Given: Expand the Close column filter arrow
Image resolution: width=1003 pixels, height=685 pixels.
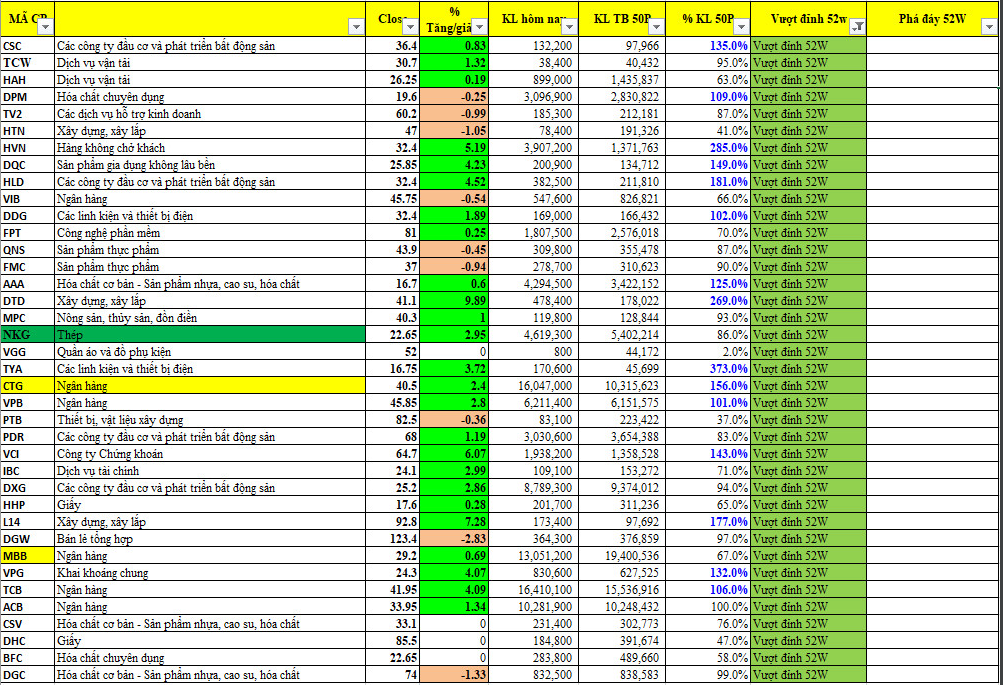Looking at the screenshot, I should click(412, 28).
